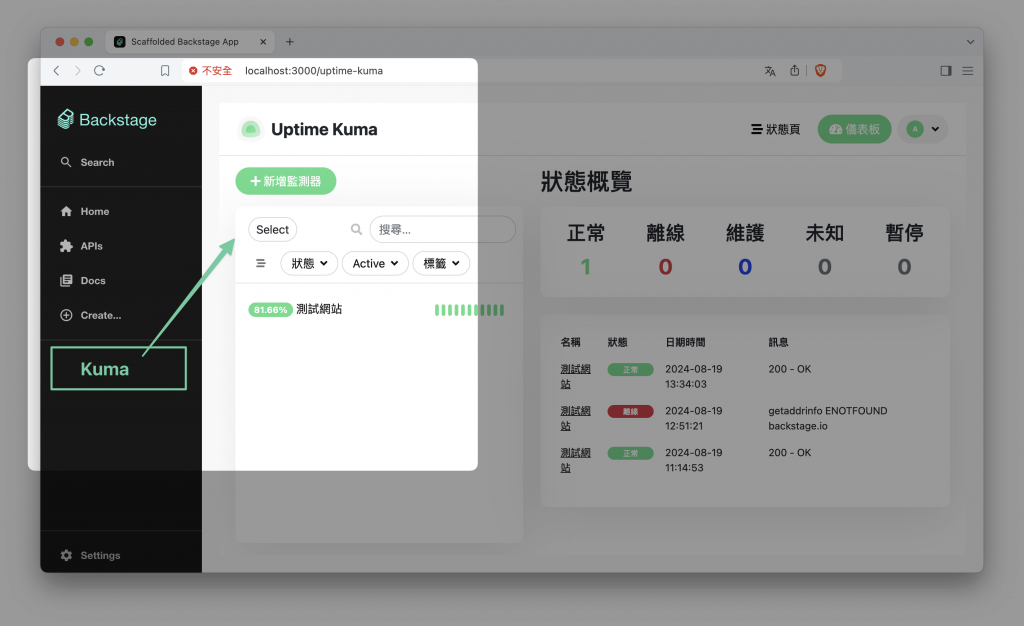Viewport: 1024px width, 626px height.
Task: Open the user avatar dropdown
Action: pyautogui.click(x=923, y=129)
